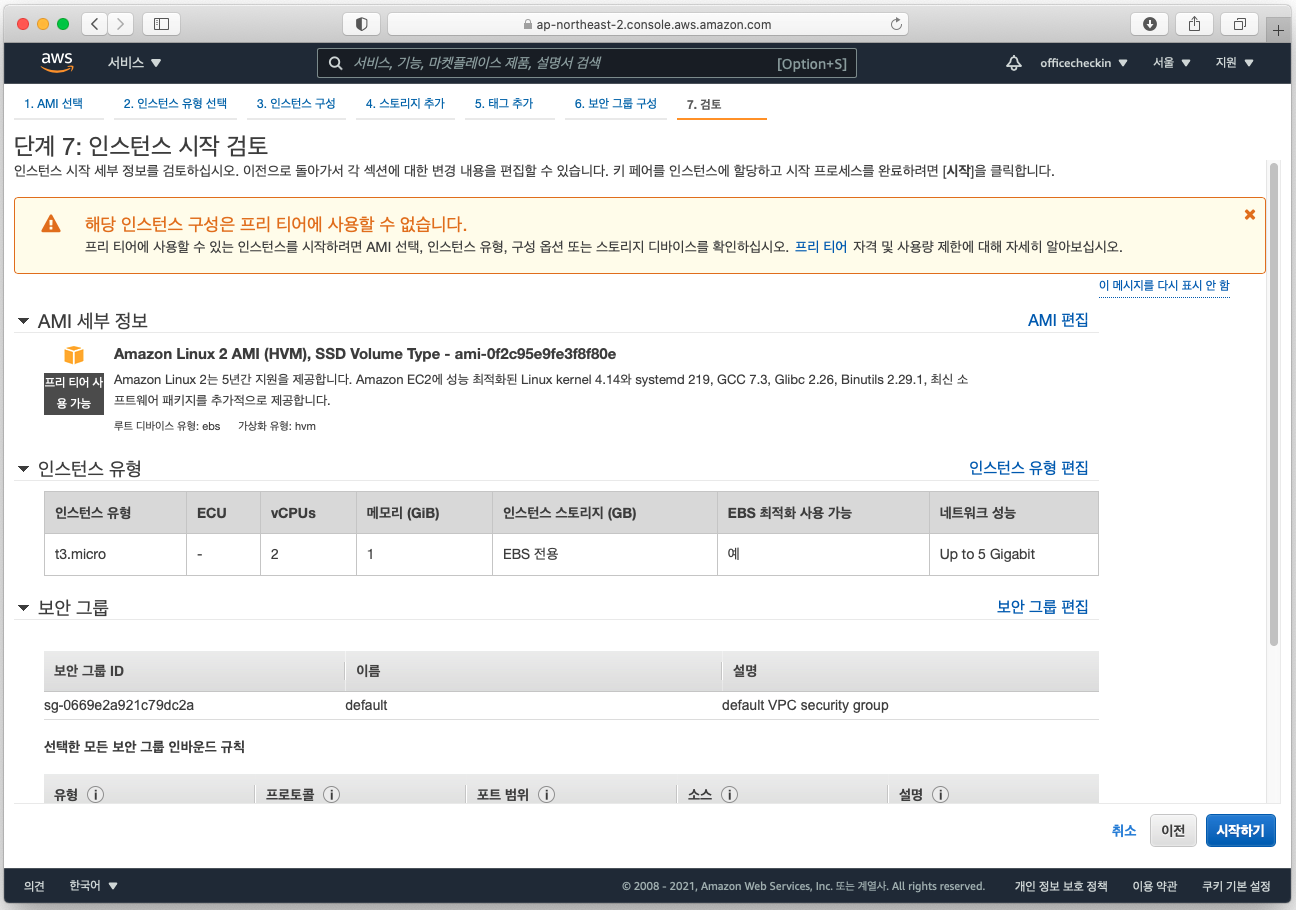Open the 지원 support dropdown

click(1234, 63)
